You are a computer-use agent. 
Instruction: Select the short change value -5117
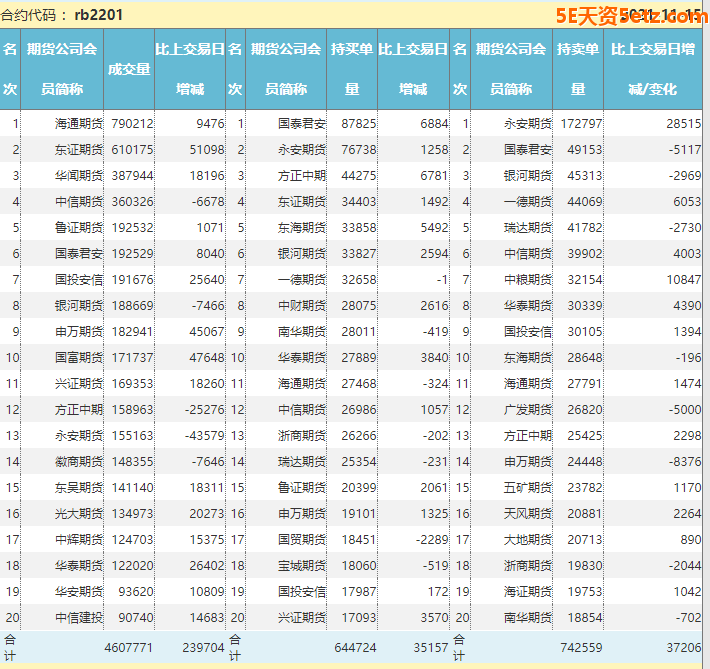[685, 149]
